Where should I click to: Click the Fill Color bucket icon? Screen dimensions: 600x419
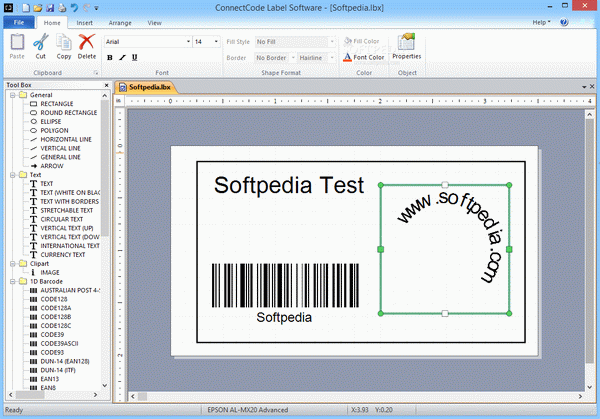348,41
